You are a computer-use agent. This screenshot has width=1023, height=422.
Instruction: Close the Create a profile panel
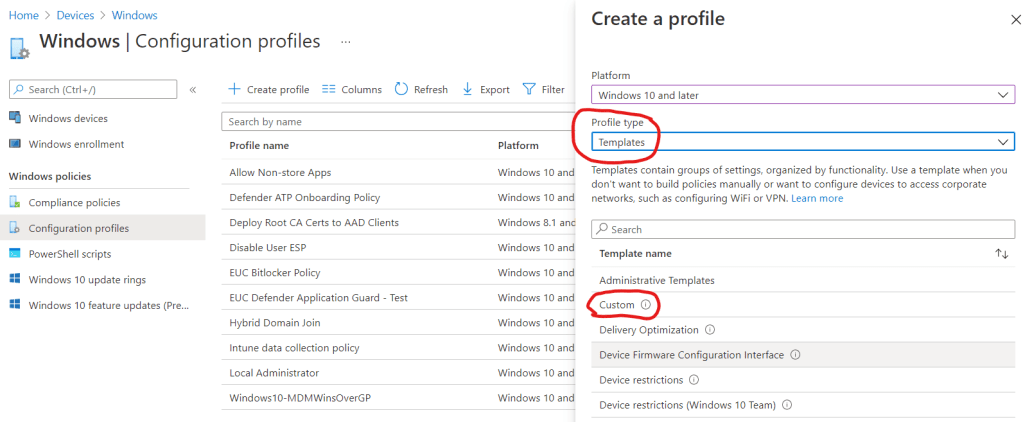[x=1003, y=19]
